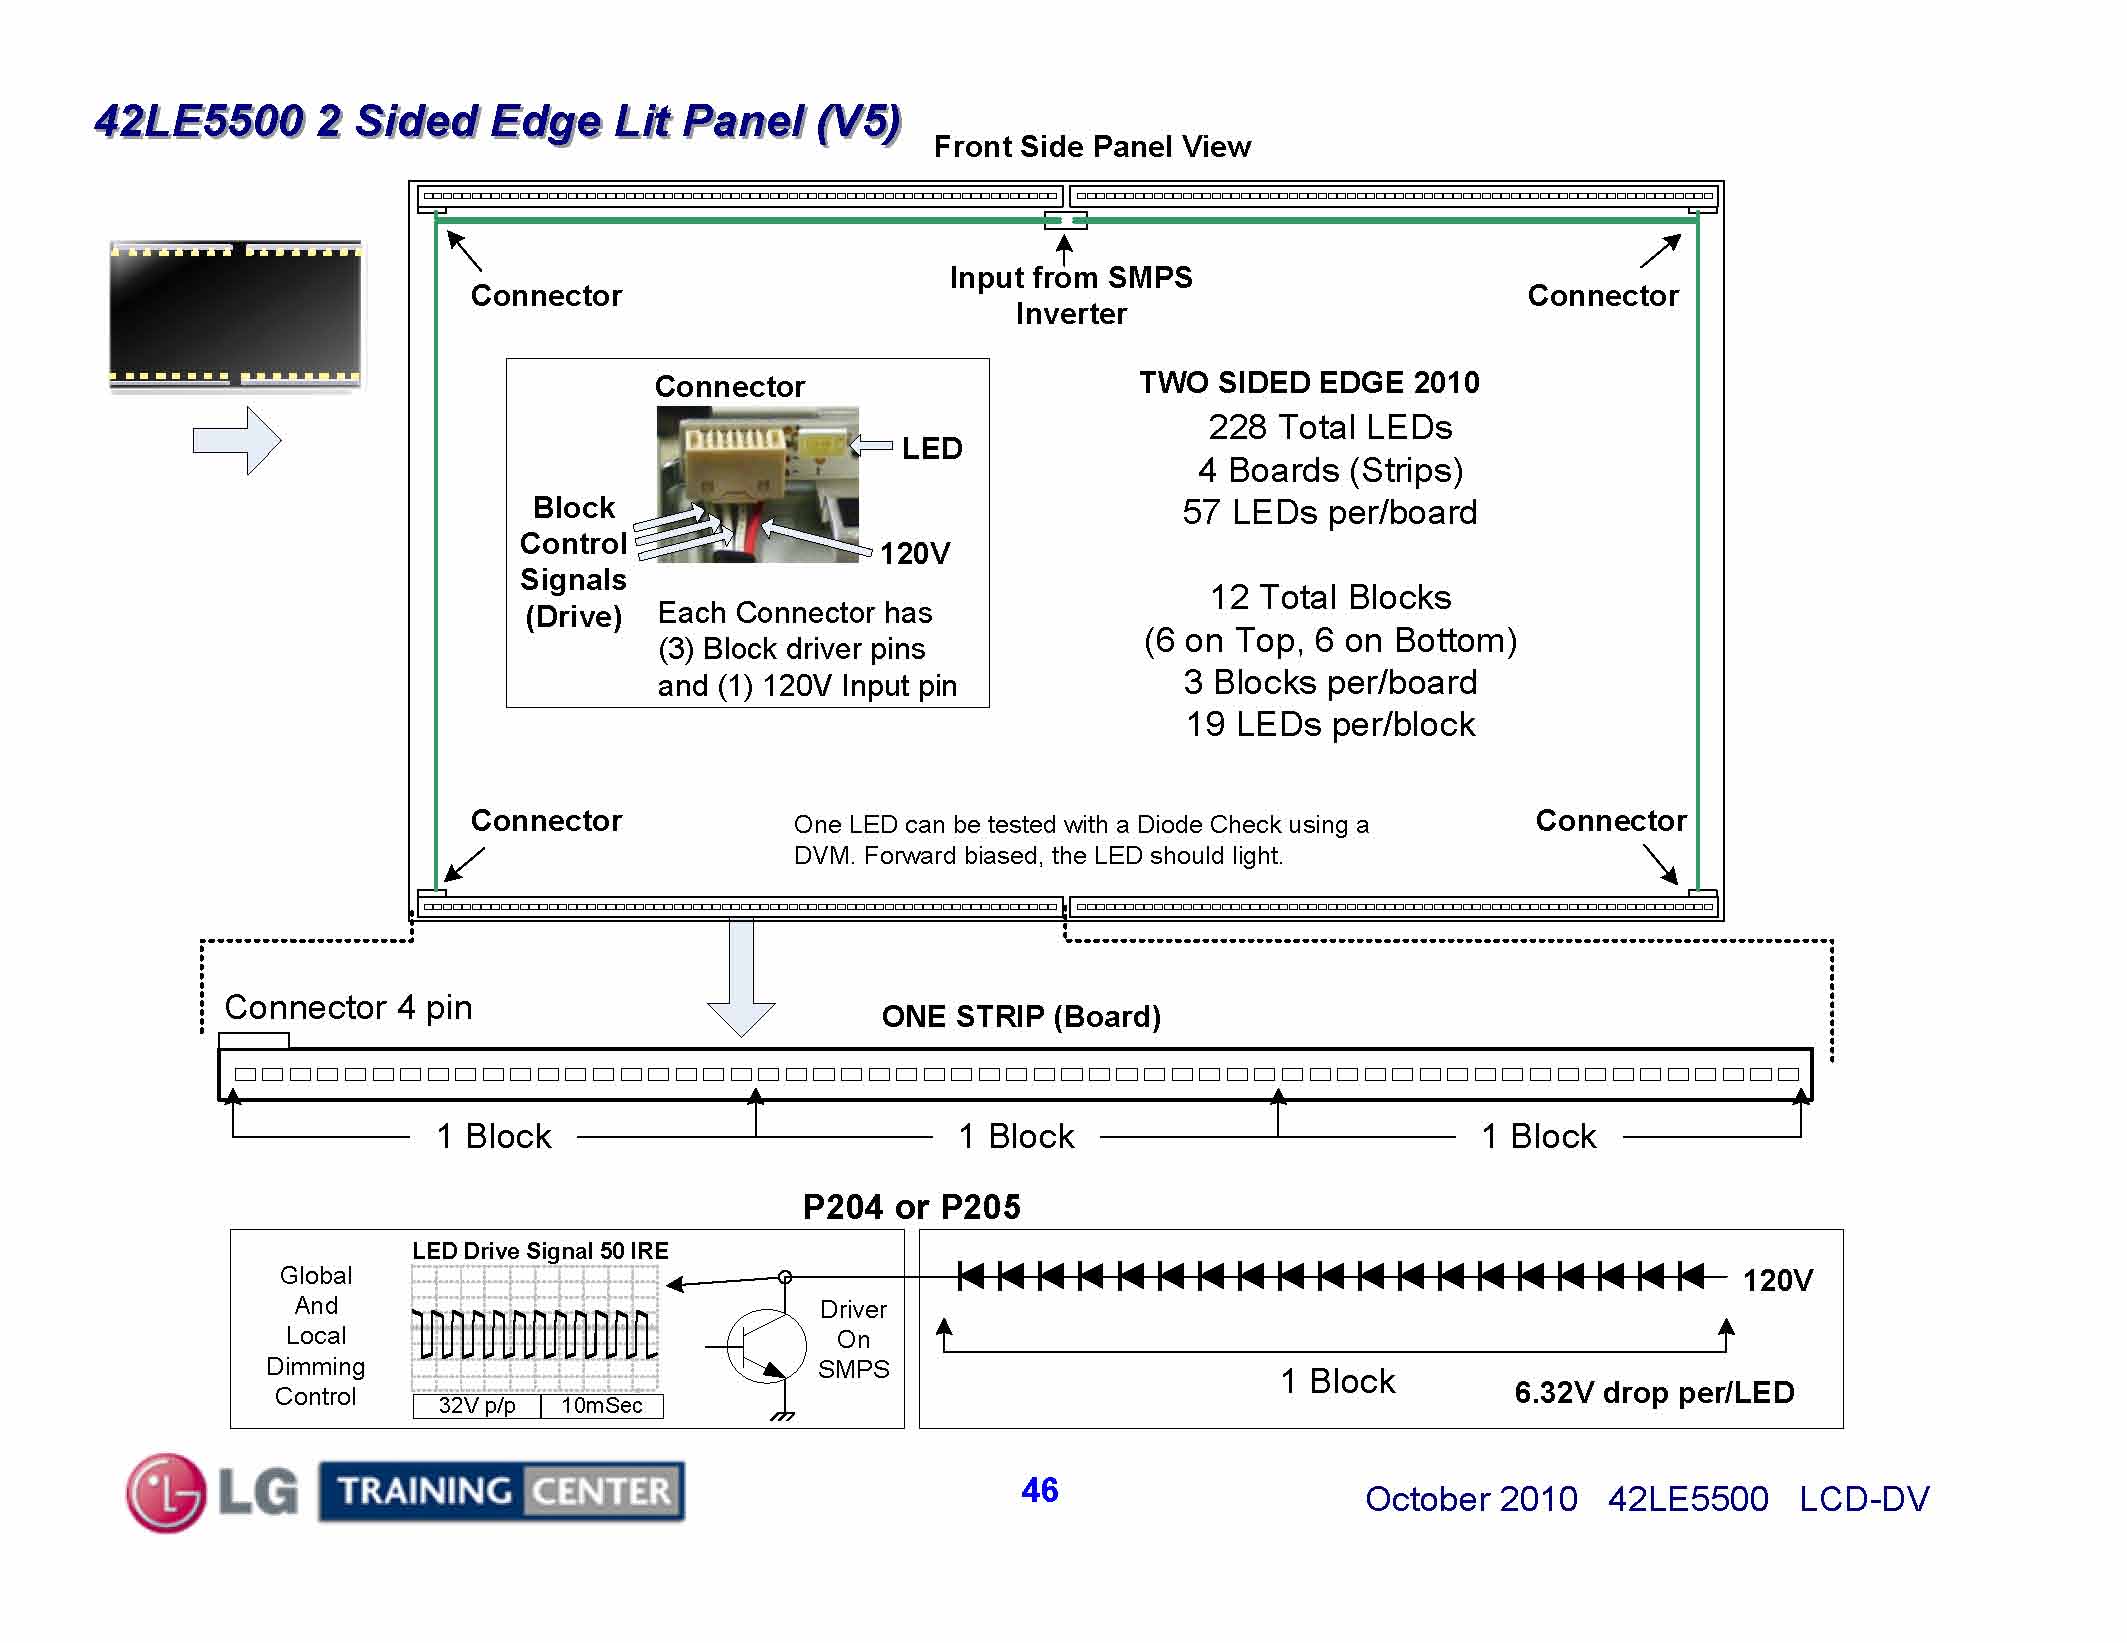This screenshot has height=1643, width=2127.
Task: Click the LG logo circle
Action: pos(166,1493)
